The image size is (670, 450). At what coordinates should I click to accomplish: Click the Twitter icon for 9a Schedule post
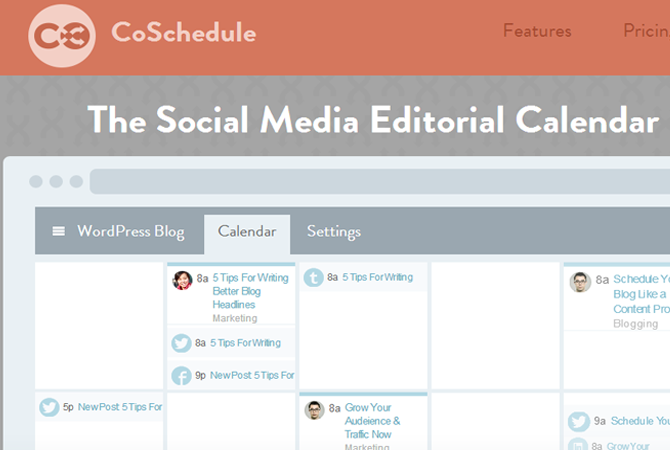(579, 421)
